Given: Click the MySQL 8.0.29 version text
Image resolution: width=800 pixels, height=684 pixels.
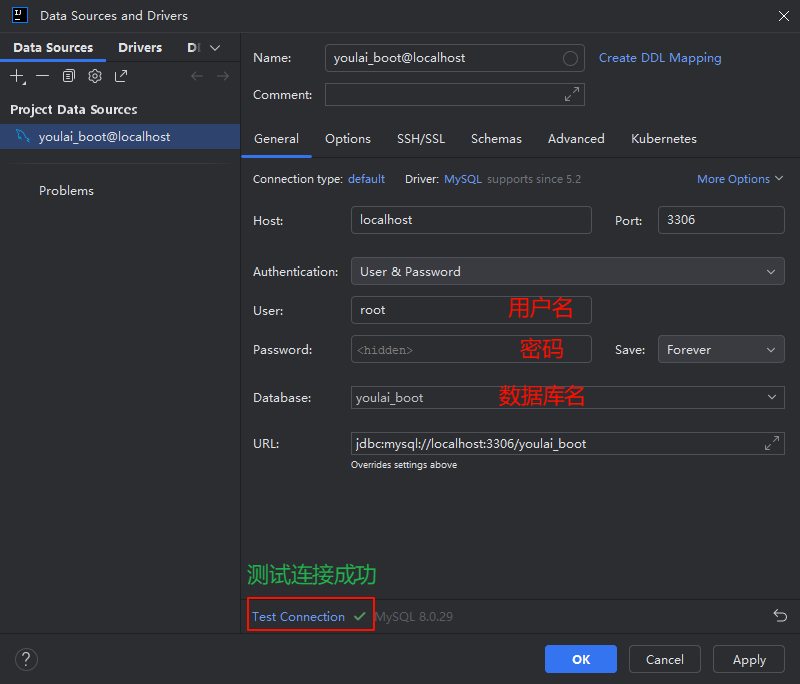Looking at the screenshot, I should click(414, 617).
